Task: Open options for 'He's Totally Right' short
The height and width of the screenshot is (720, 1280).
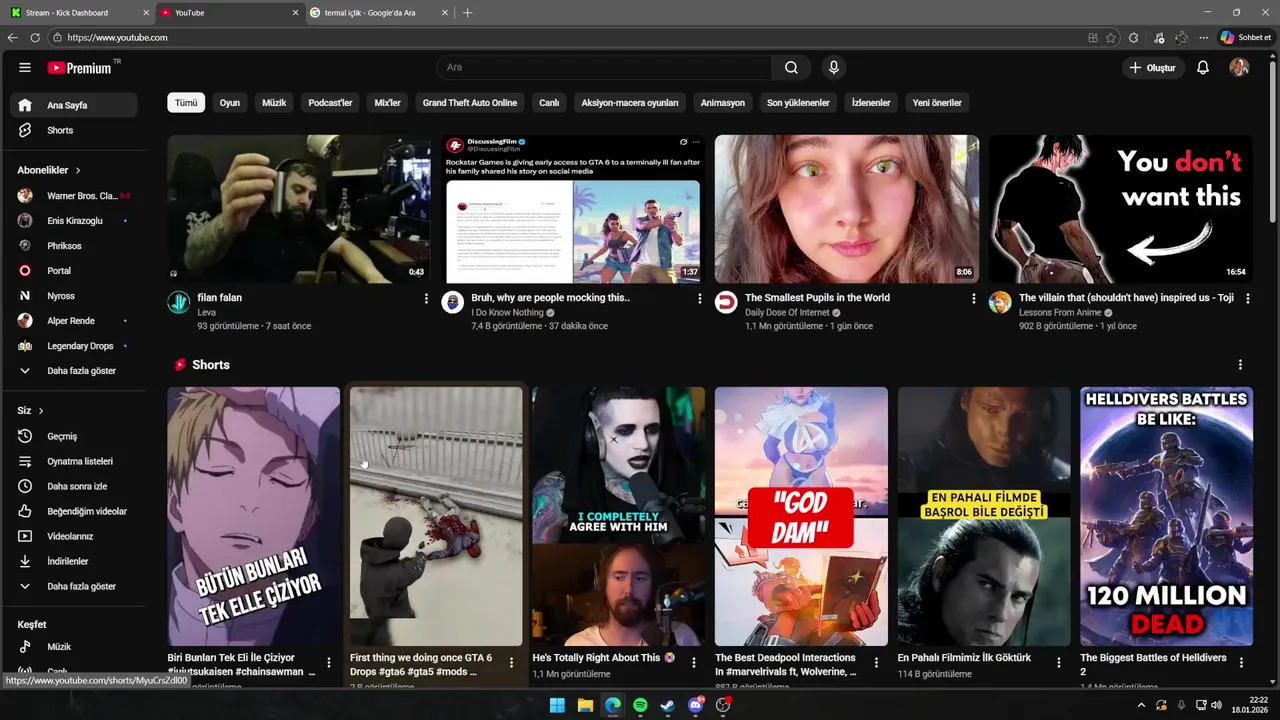Action: [x=694, y=663]
